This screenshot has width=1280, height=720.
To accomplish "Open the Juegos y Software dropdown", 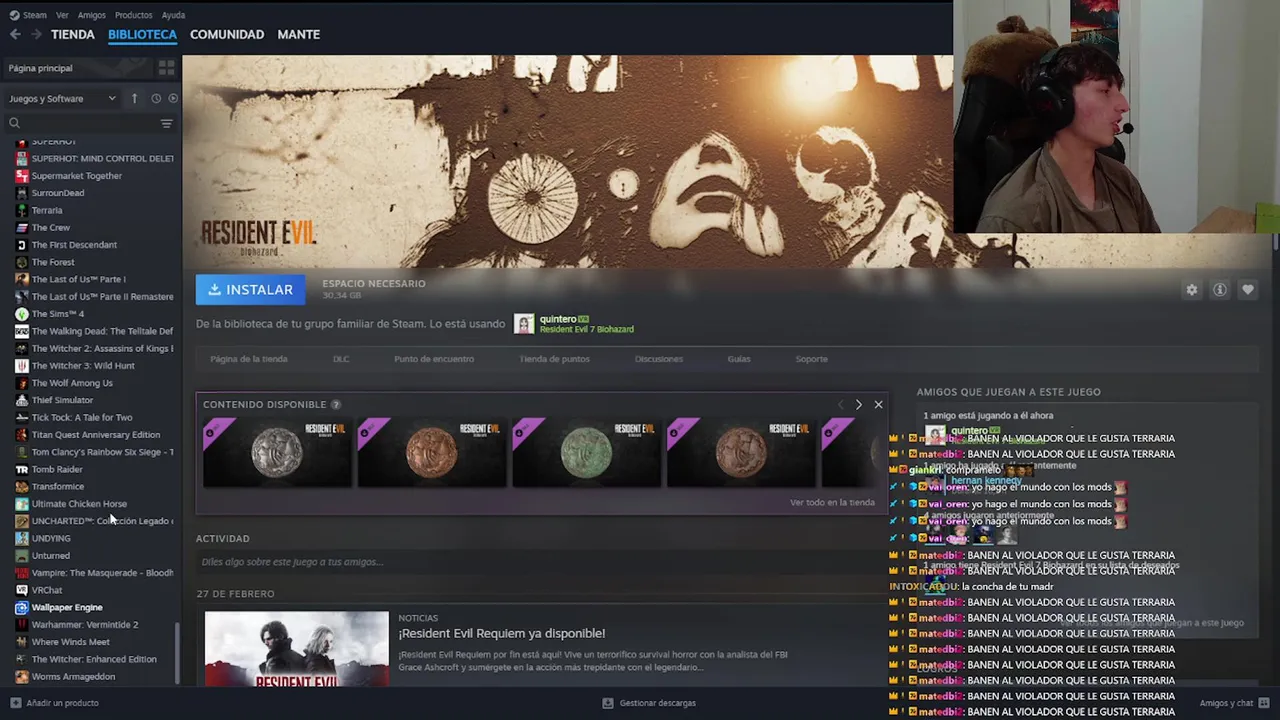I will click(x=63, y=98).
